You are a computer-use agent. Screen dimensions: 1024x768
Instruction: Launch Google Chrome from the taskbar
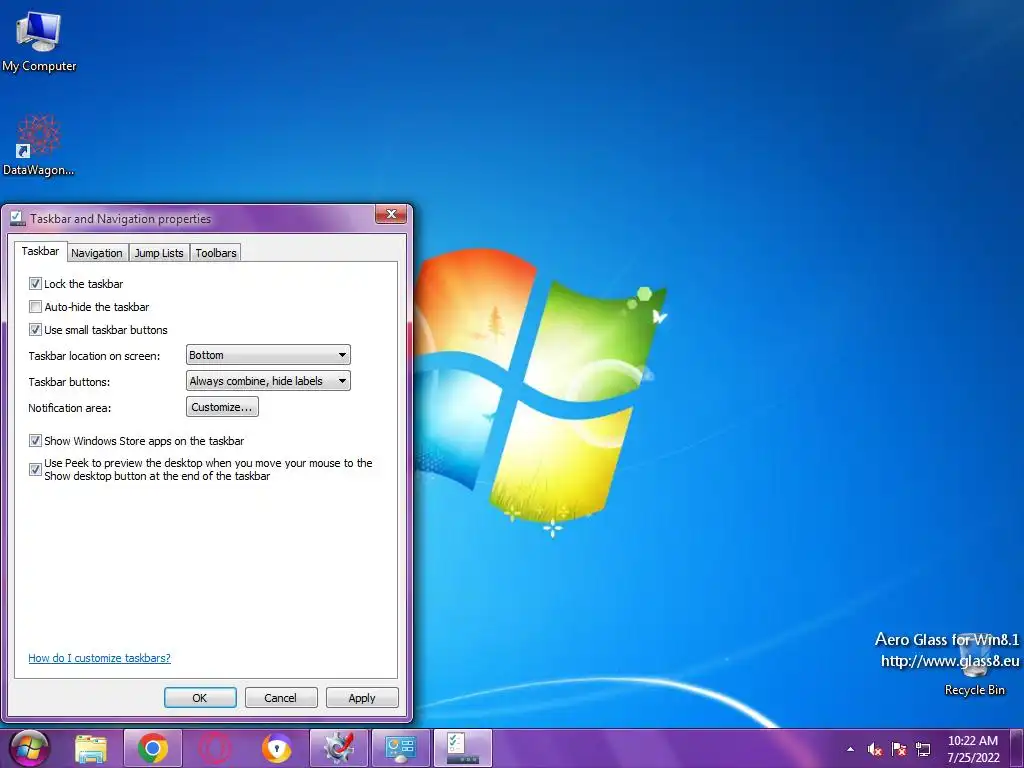tap(152, 748)
